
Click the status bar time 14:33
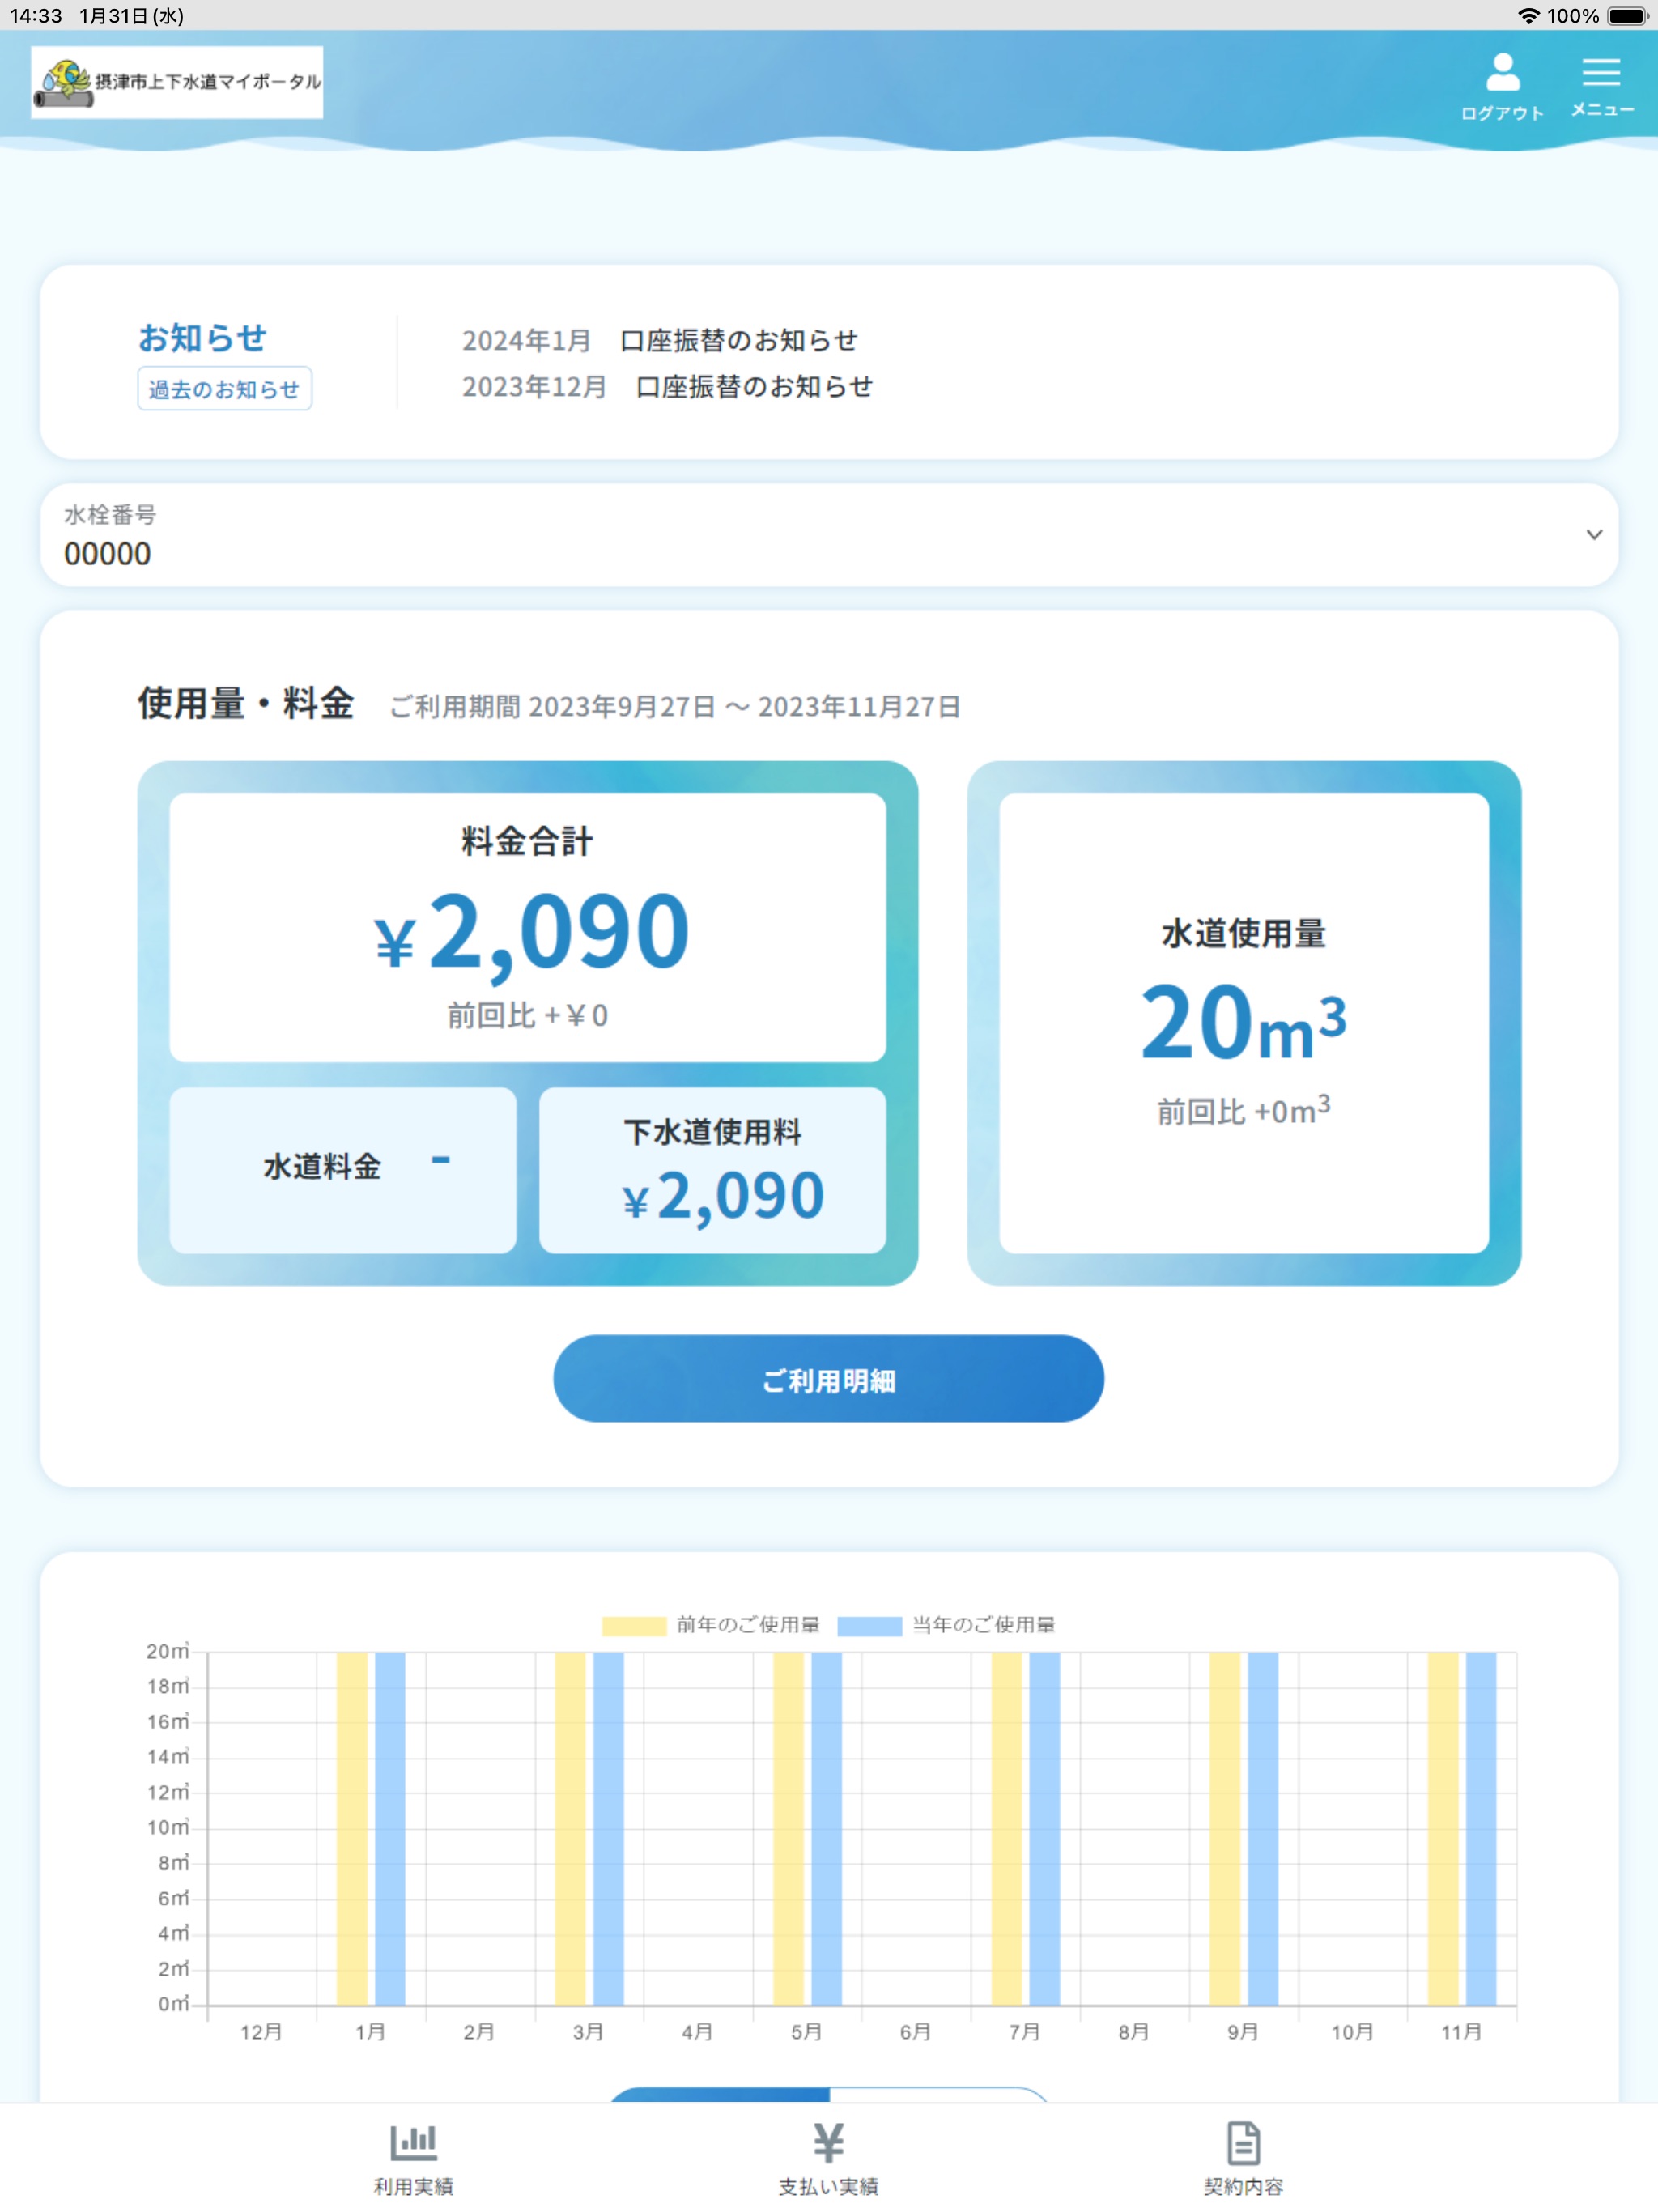click(x=36, y=15)
